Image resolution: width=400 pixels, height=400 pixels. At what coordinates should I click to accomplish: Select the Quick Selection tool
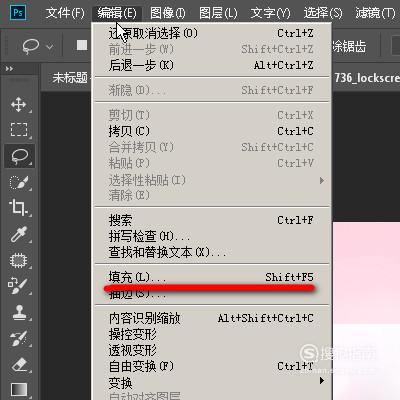19,182
